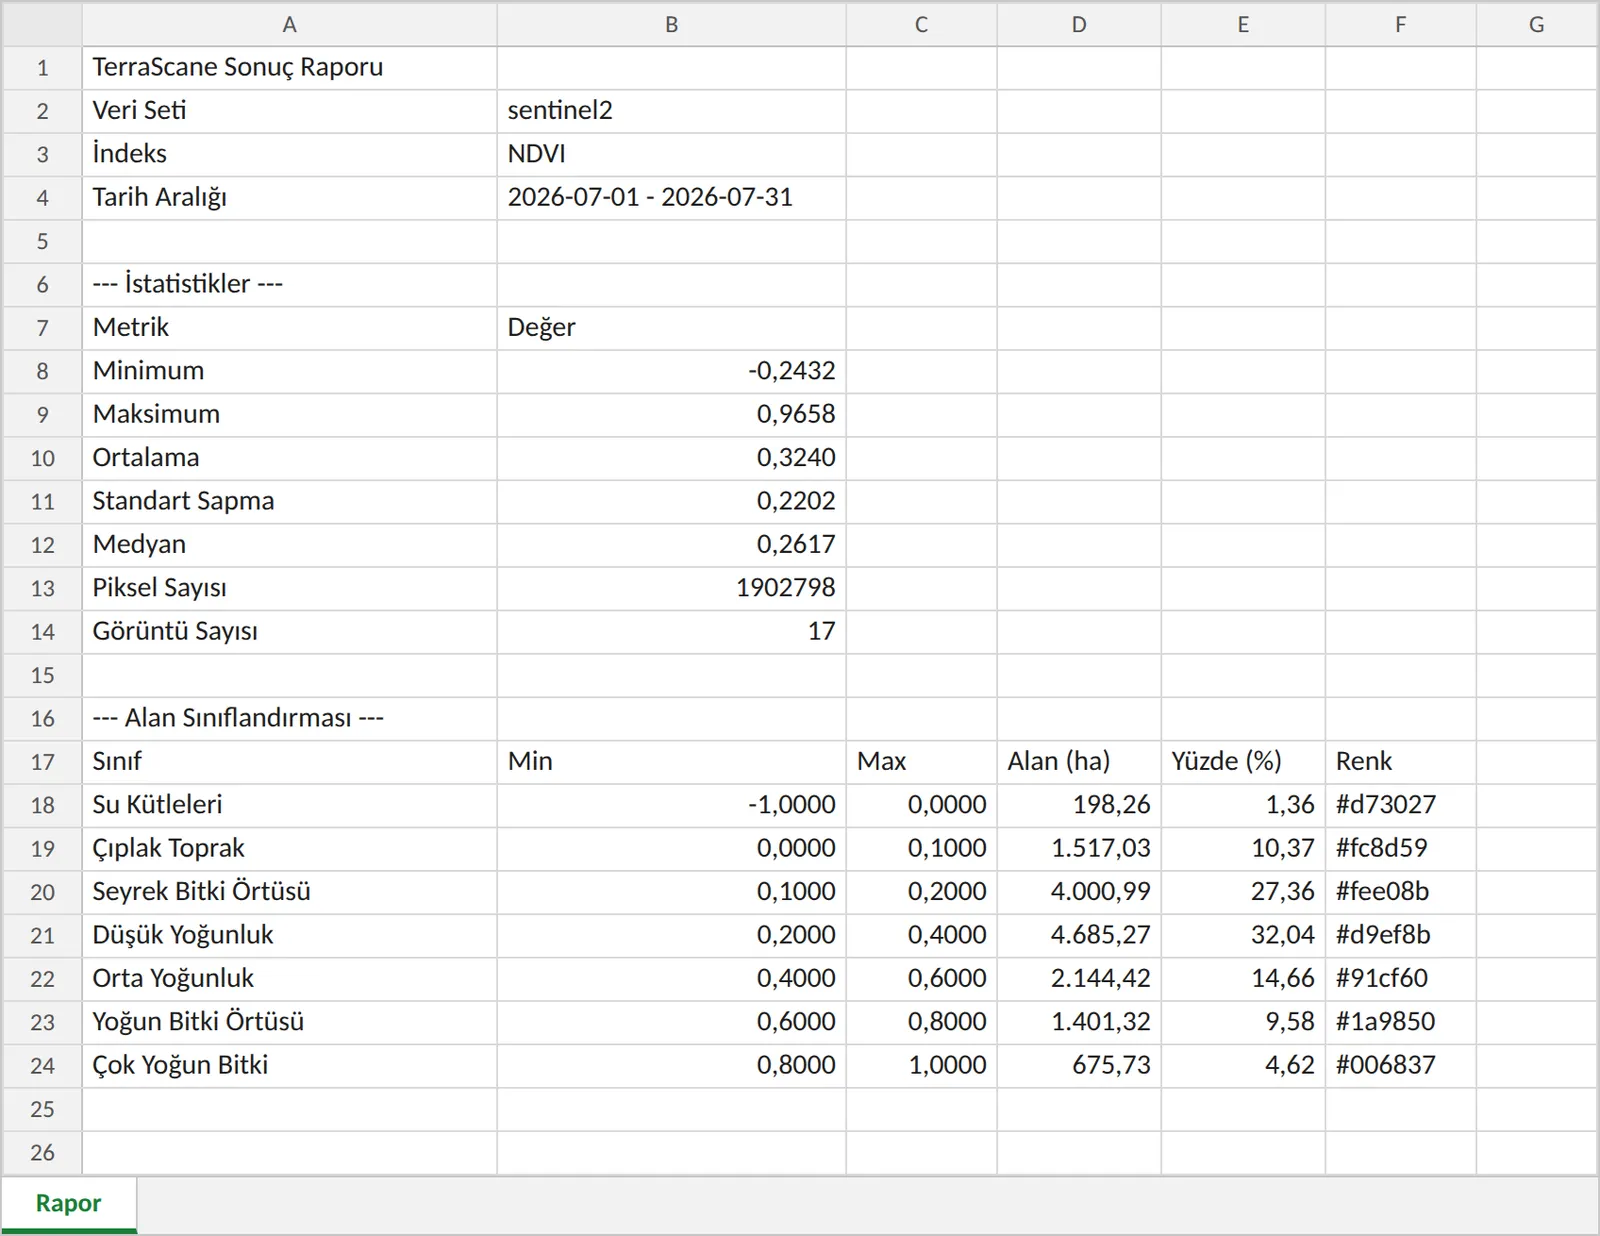Click the 'Çok Yoğun Bitki' cell
The width and height of the screenshot is (1600, 1236).
[x=289, y=1067]
